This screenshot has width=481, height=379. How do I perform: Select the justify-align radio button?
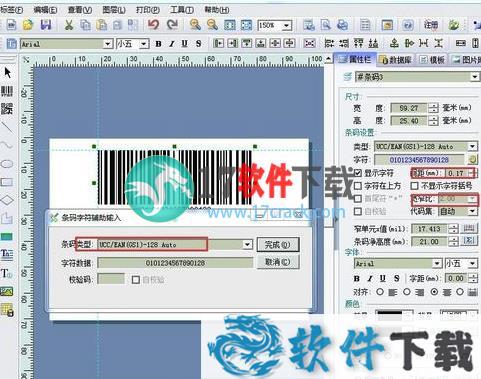click(x=460, y=292)
